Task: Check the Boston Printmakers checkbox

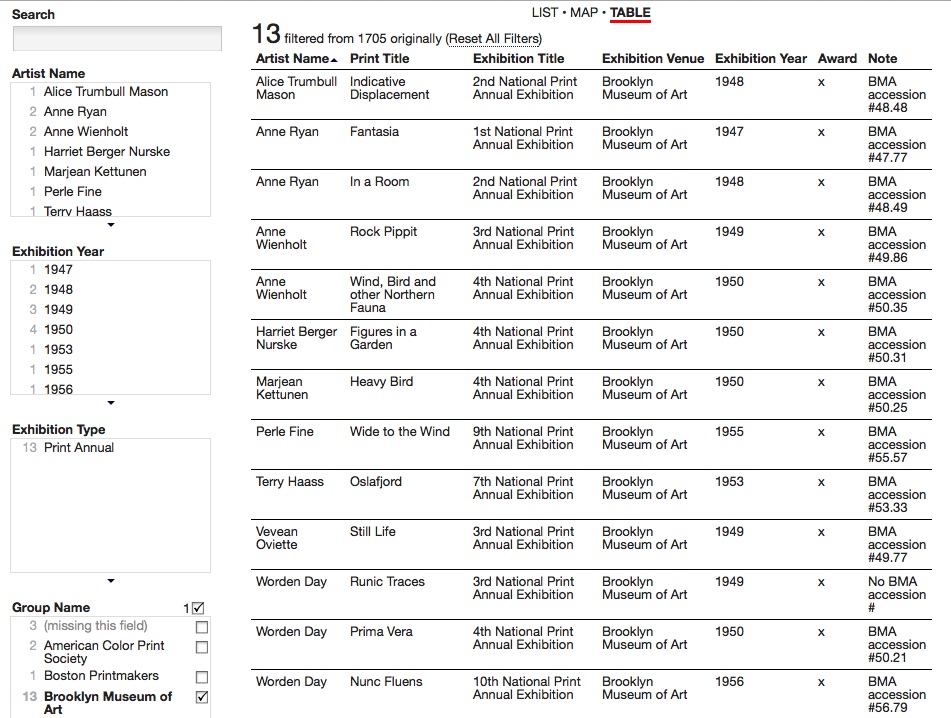Action: click(x=202, y=677)
